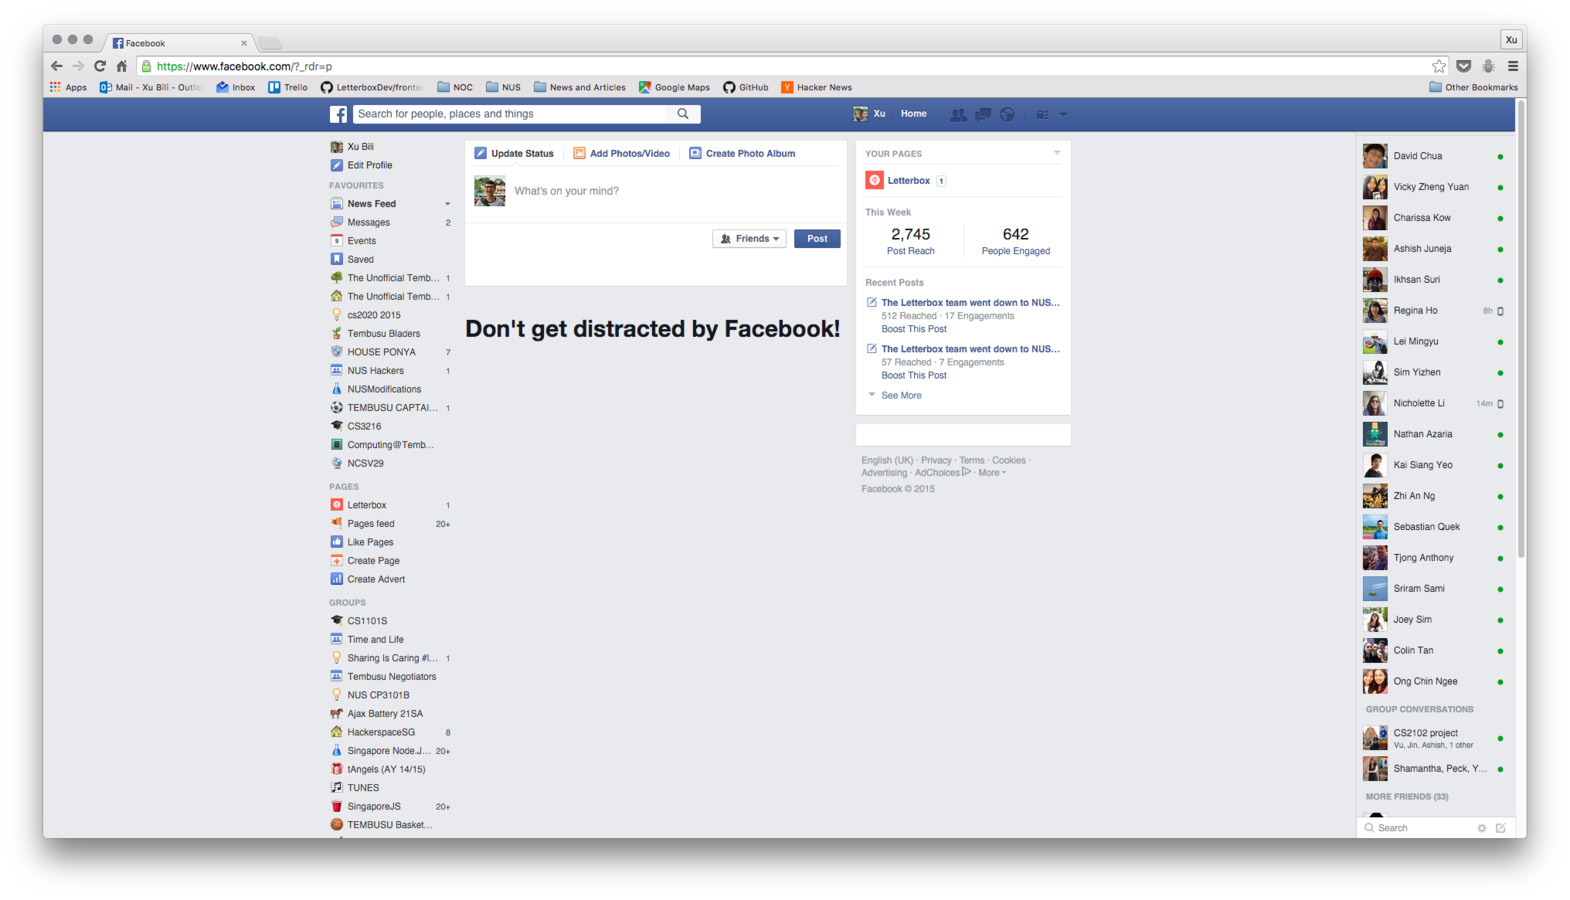
Task: Open friend requests icon in top bar
Action: [958, 114]
